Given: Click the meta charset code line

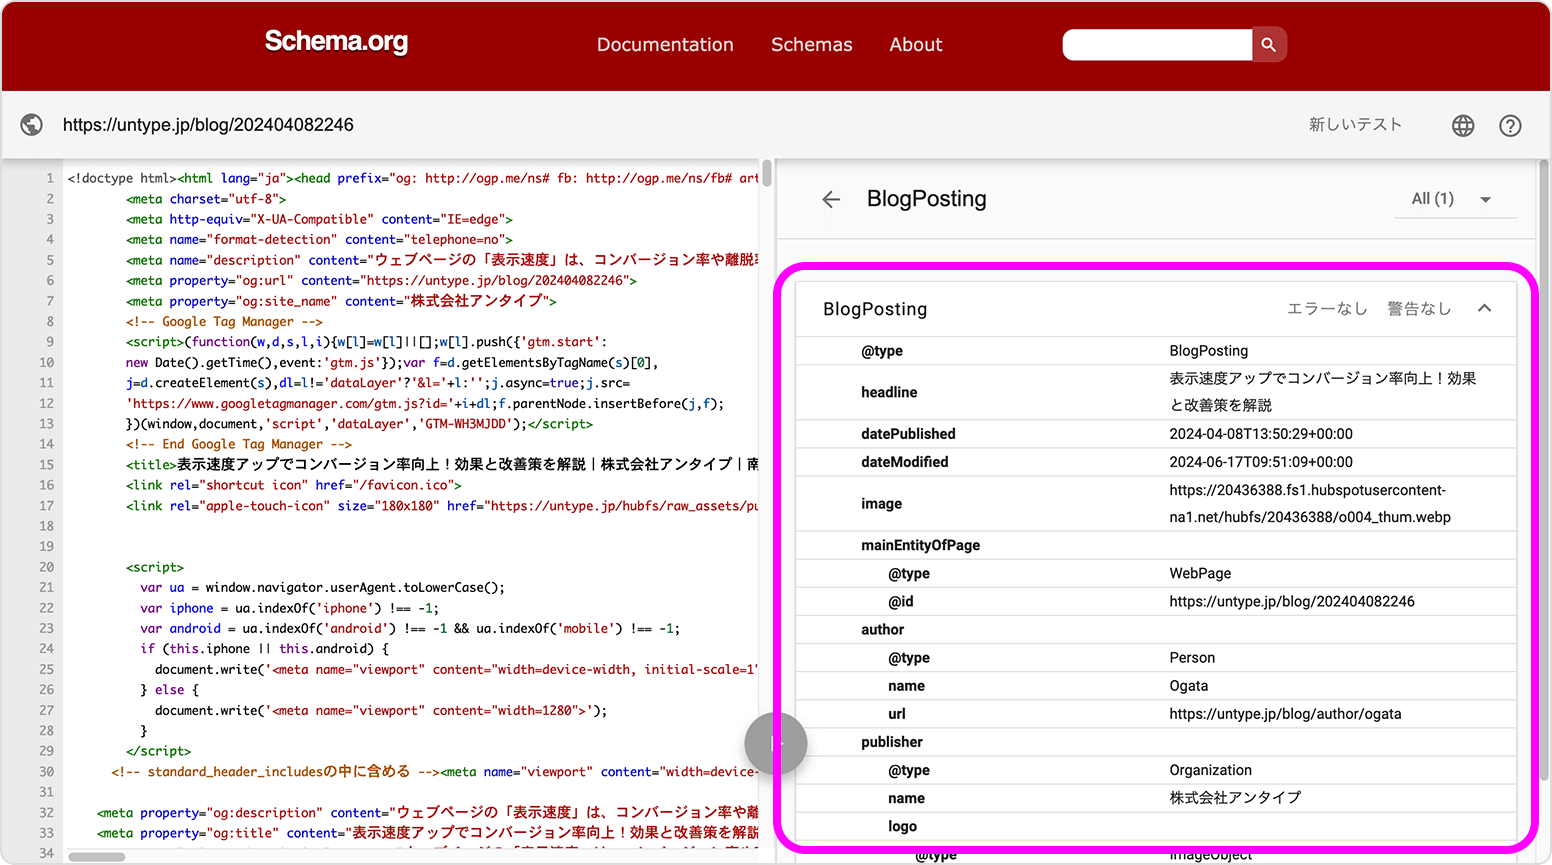Looking at the screenshot, I should click(206, 199).
